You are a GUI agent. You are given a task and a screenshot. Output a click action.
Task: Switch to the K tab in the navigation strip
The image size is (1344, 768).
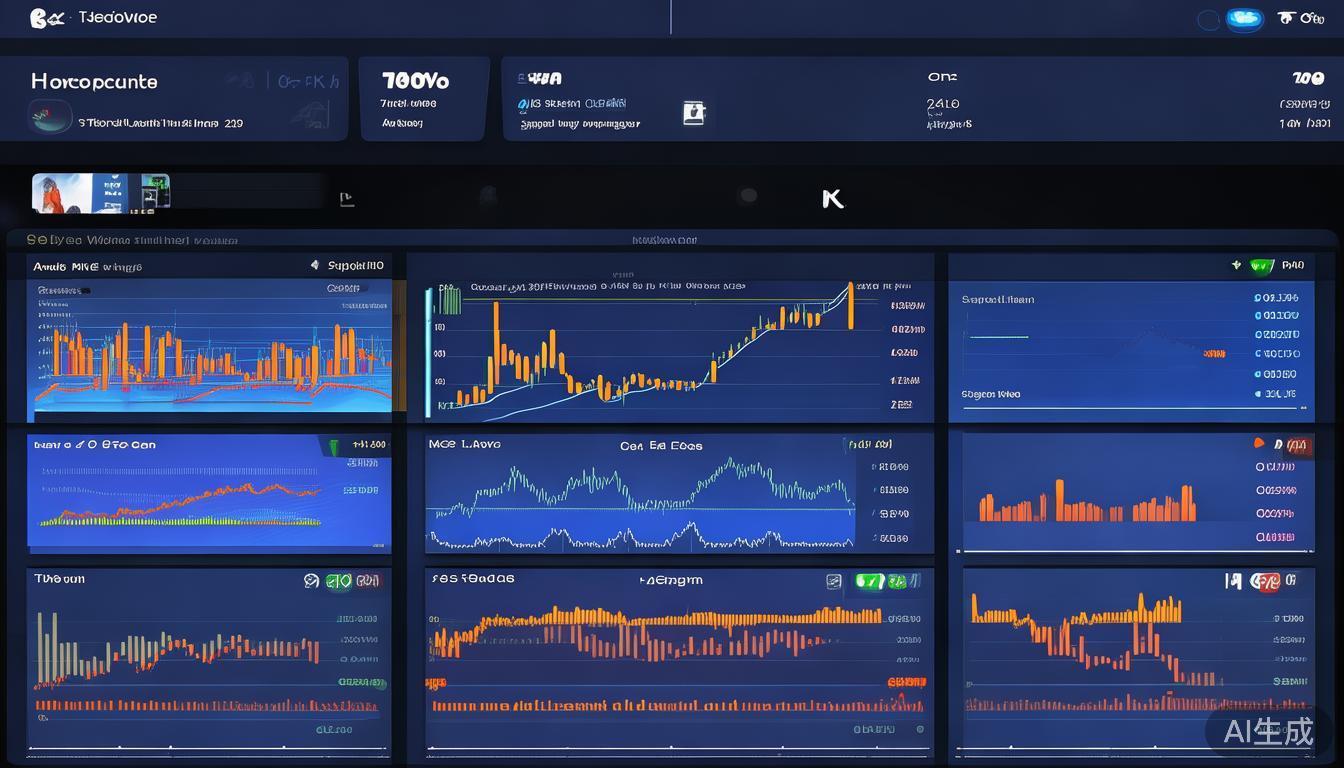[x=833, y=198]
